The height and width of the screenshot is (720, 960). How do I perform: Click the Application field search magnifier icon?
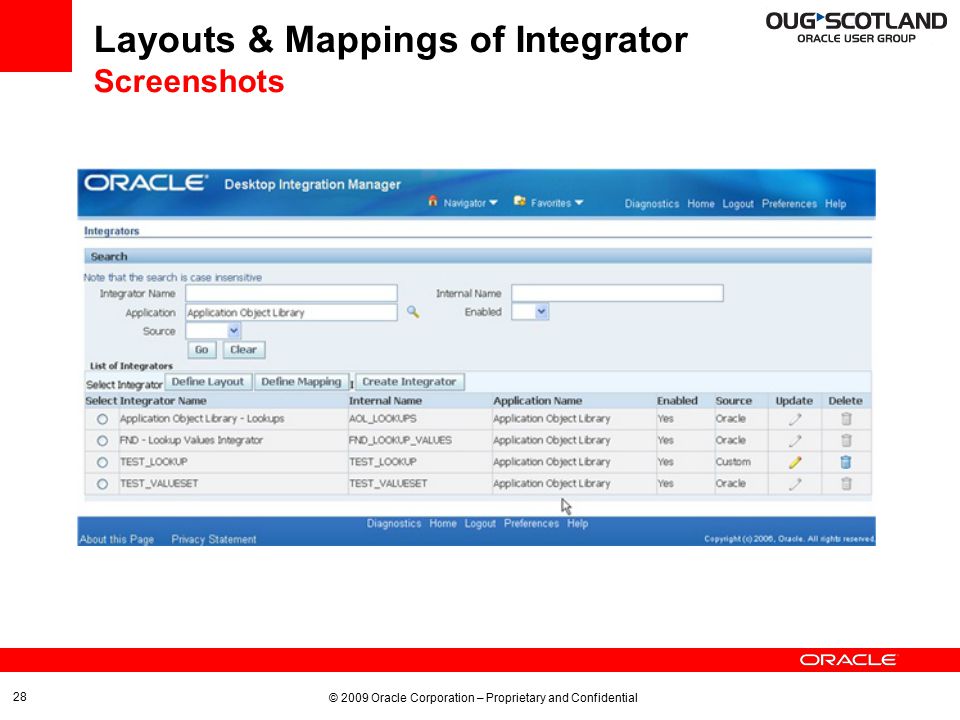tap(413, 312)
